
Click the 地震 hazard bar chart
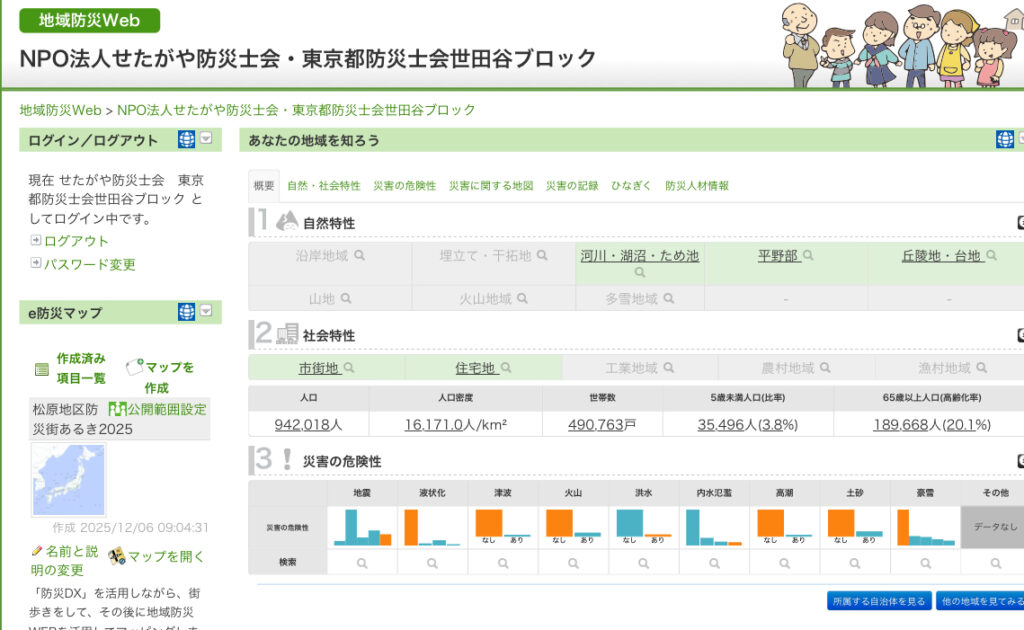point(362,527)
